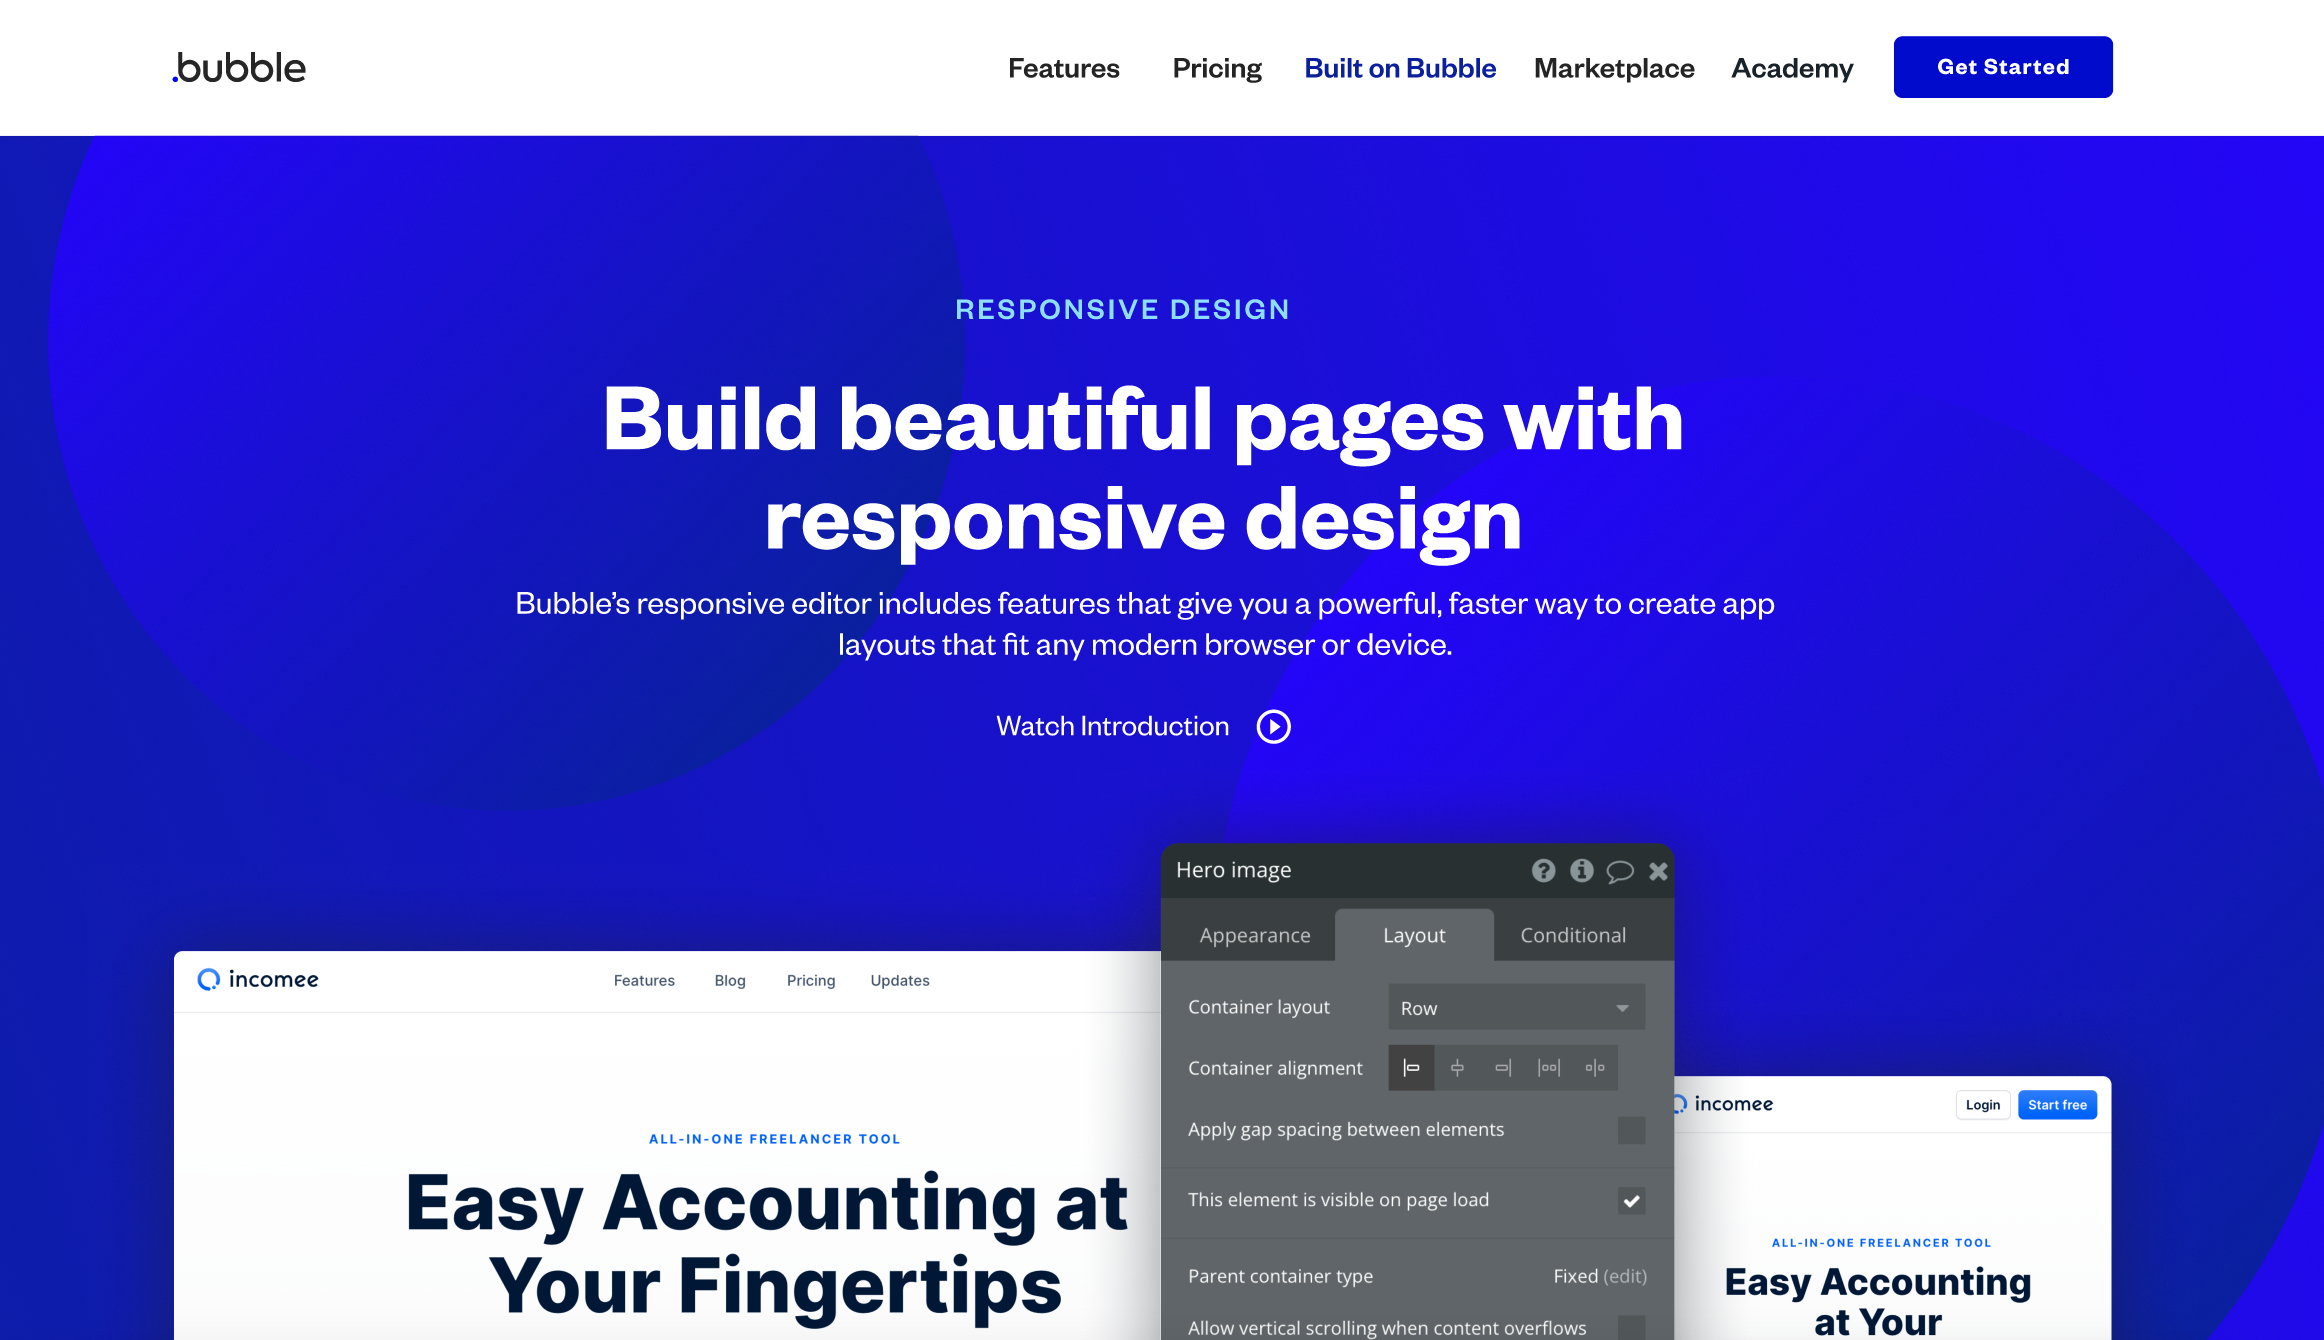This screenshot has height=1340, width=2324.
Task: Click the comment icon in Hero image panel
Action: pos(1620,869)
